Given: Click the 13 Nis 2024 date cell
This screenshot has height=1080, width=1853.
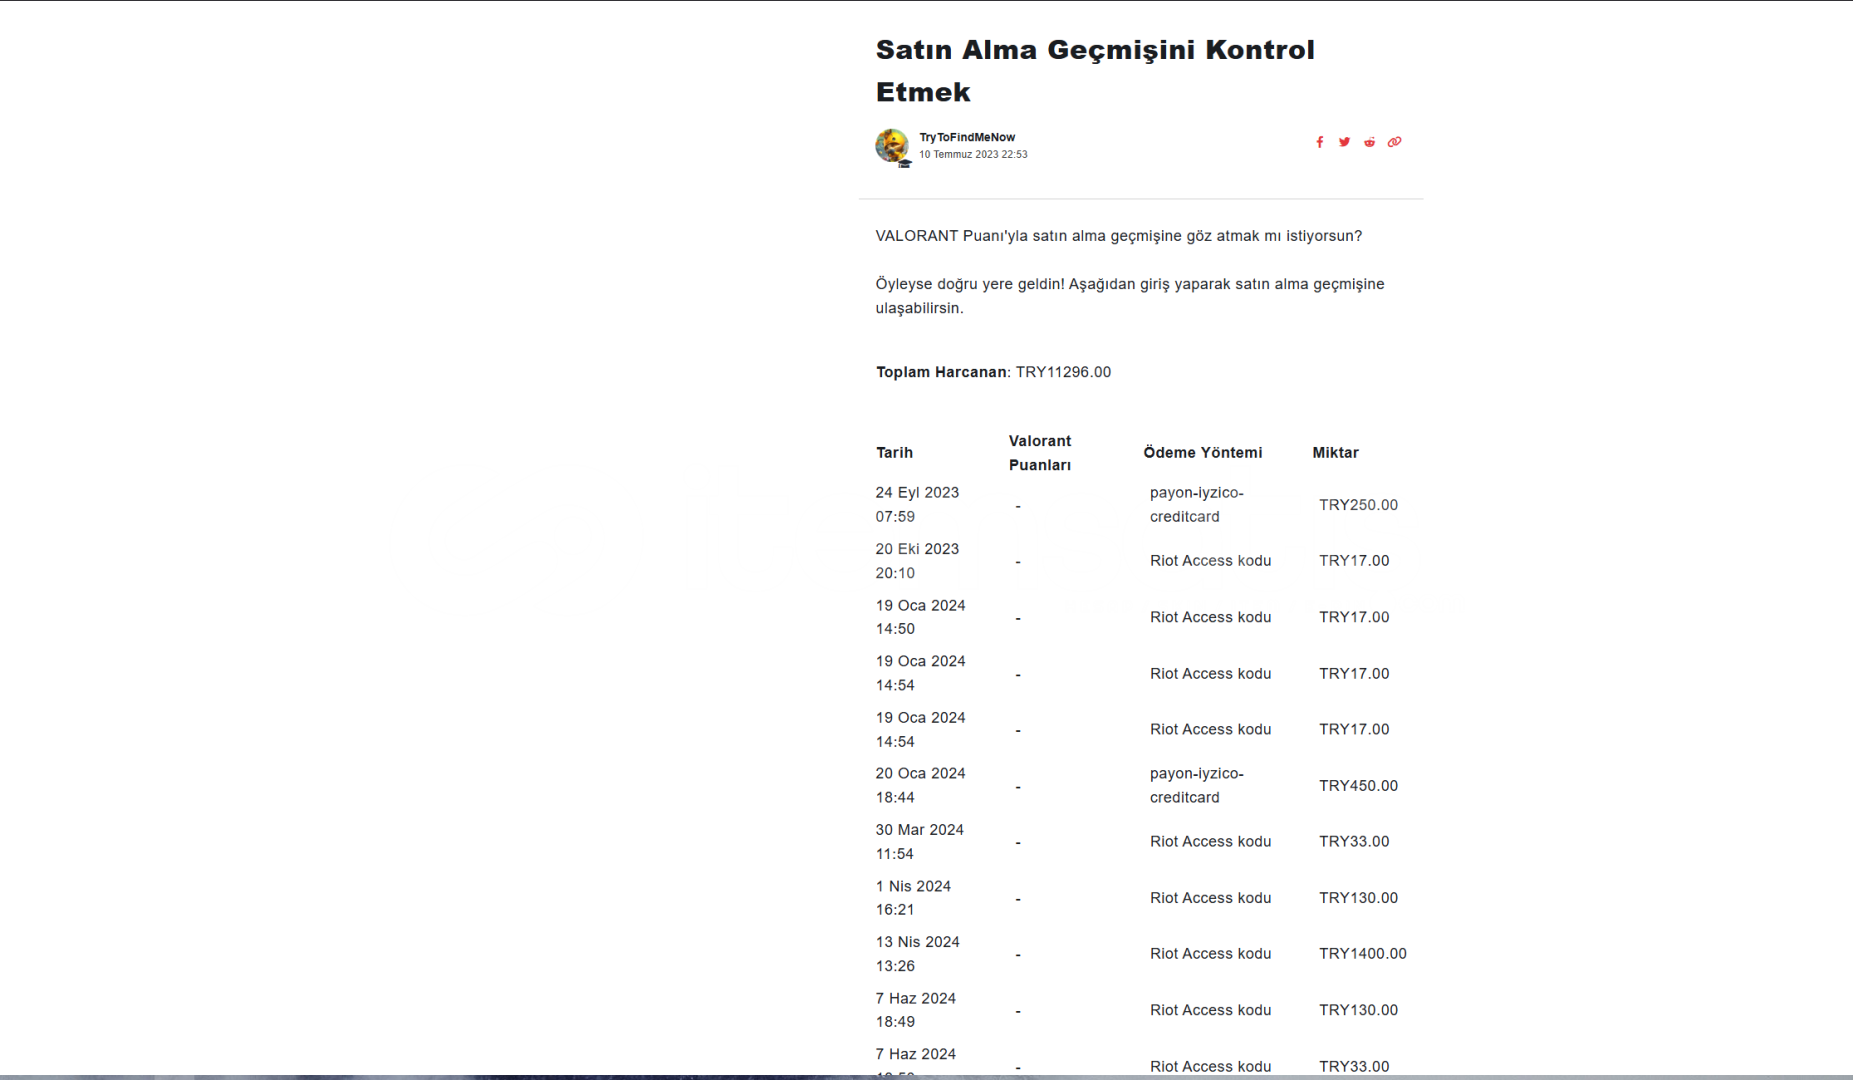Looking at the screenshot, I should pyautogui.click(x=917, y=954).
